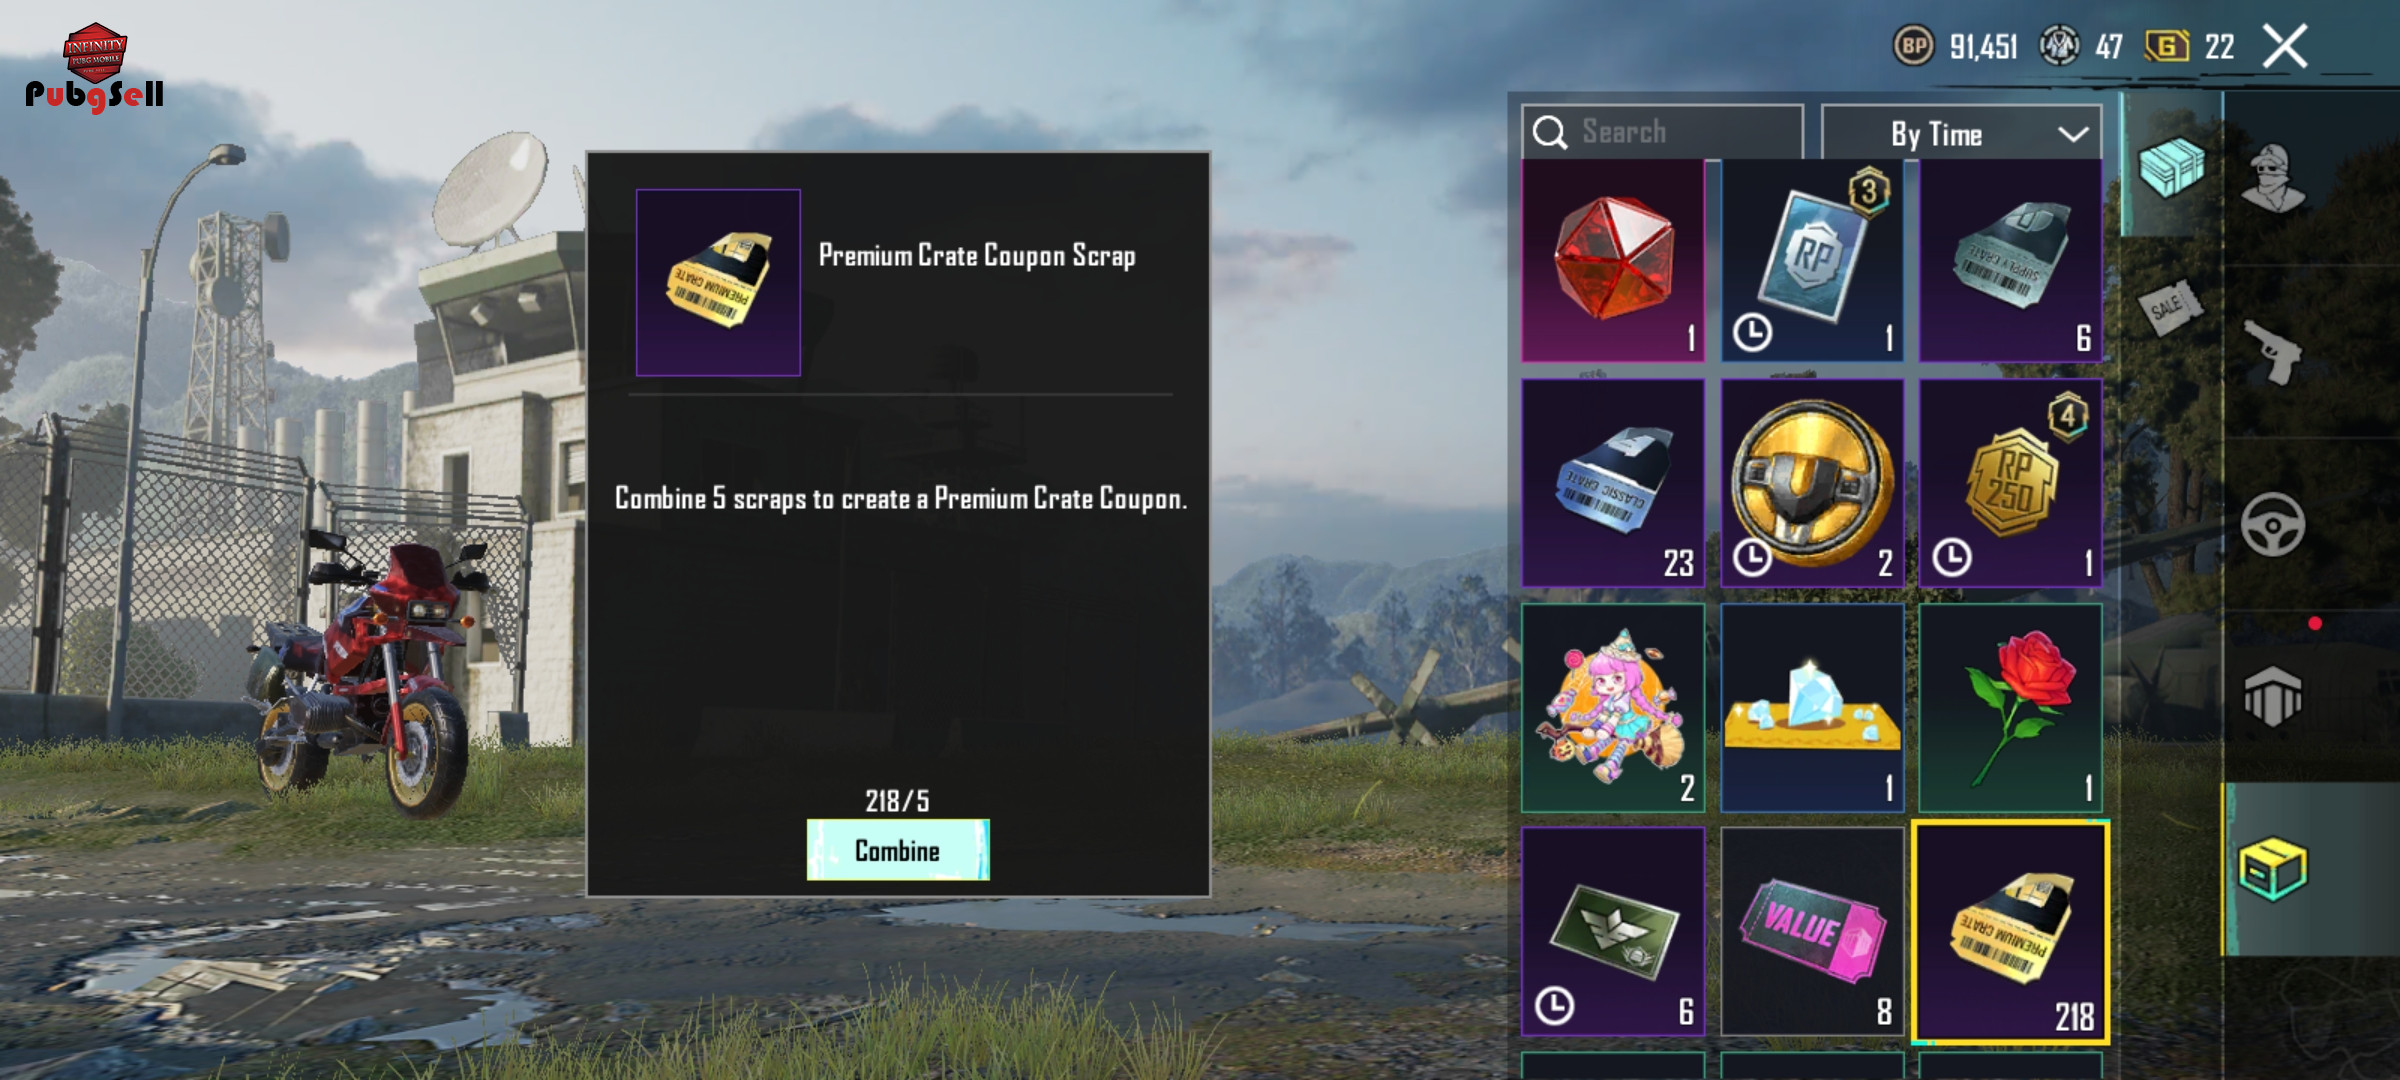The height and width of the screenshot is (1080, 2400).
Task: Close the inventory with X button
Action: 2285,46
